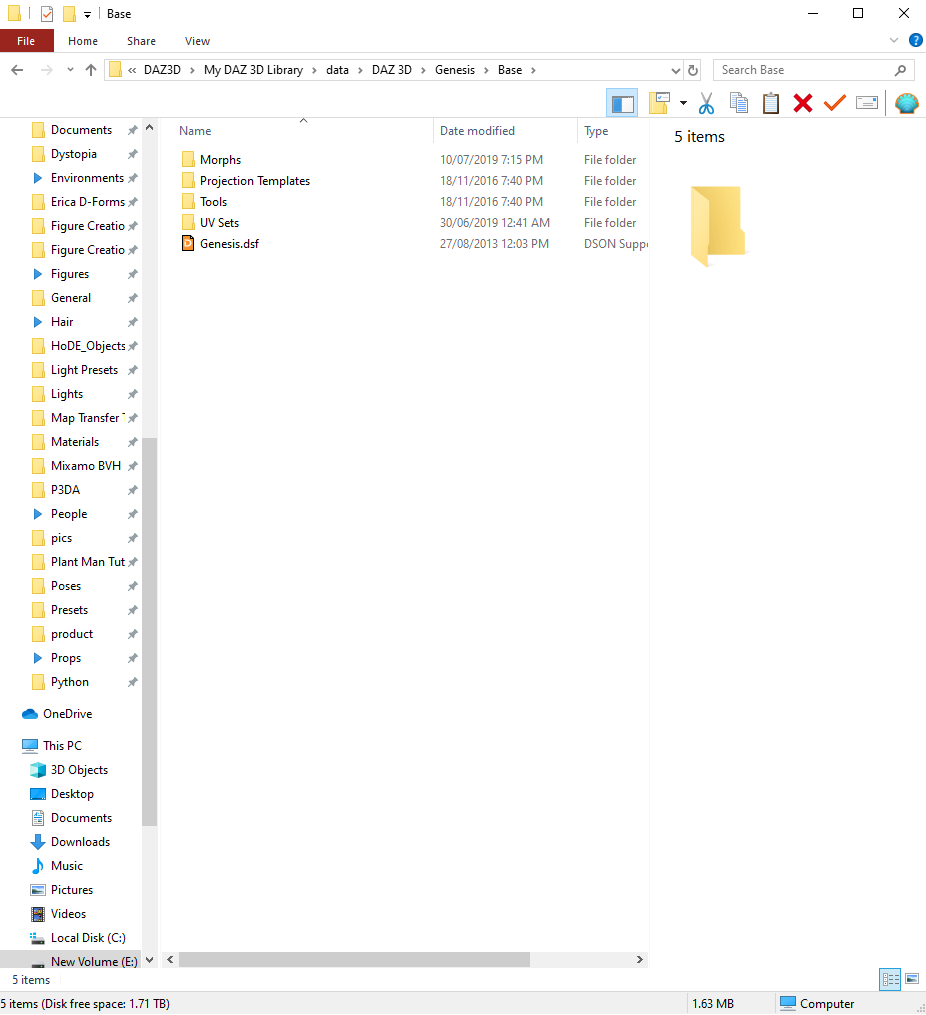Image resolution: width=926 pixels, height=1015 pixels.
Task: Click the search magnifier icon
Action: [900, 70]
